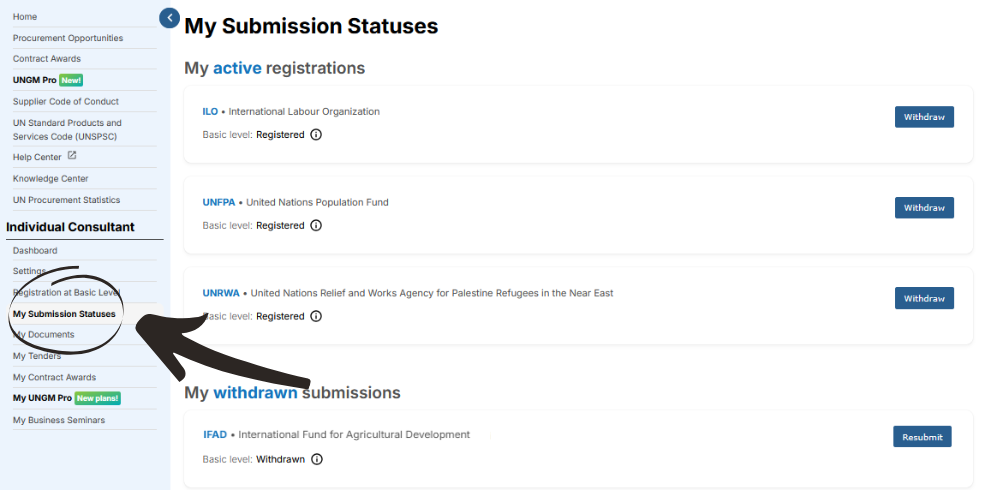The image size is (981, 491).
Task: Collapse the sidebar with the chevron button
Action: (x=170, y=18)
